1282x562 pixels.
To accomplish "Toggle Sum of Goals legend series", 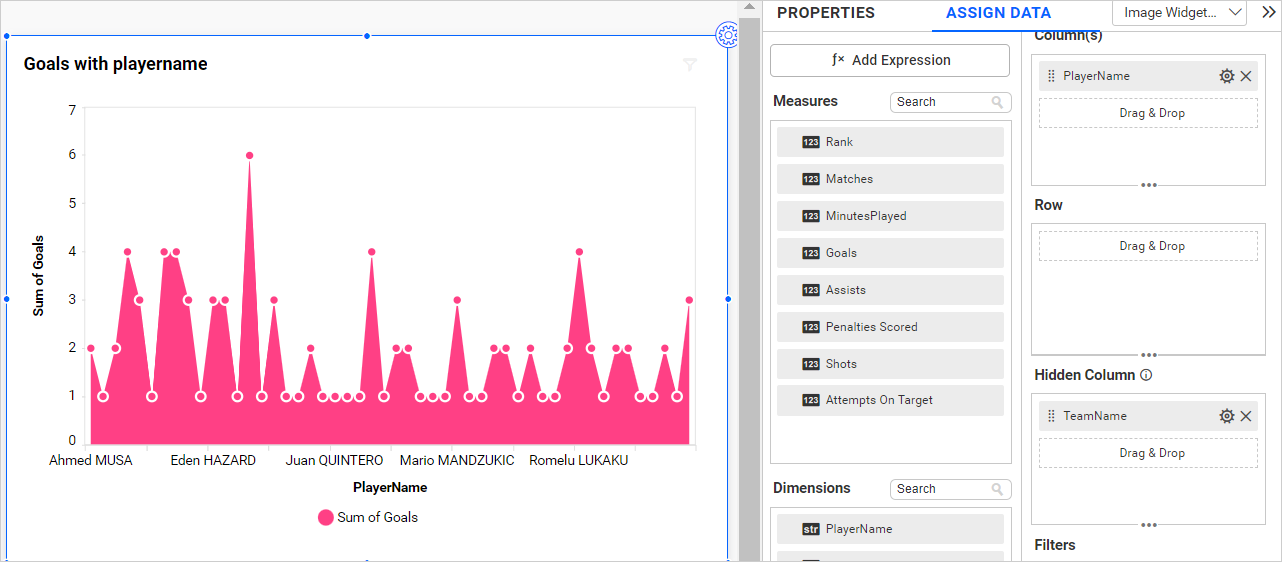I will (367, 517).
